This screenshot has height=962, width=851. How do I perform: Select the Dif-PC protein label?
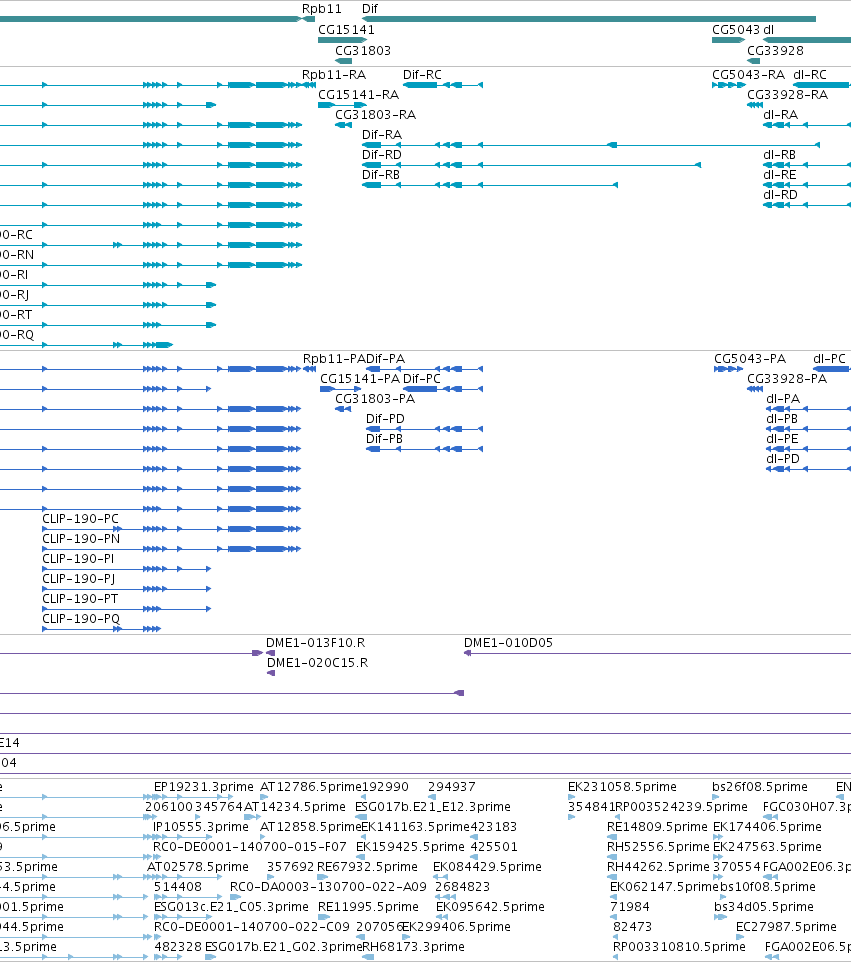[422, 379]
